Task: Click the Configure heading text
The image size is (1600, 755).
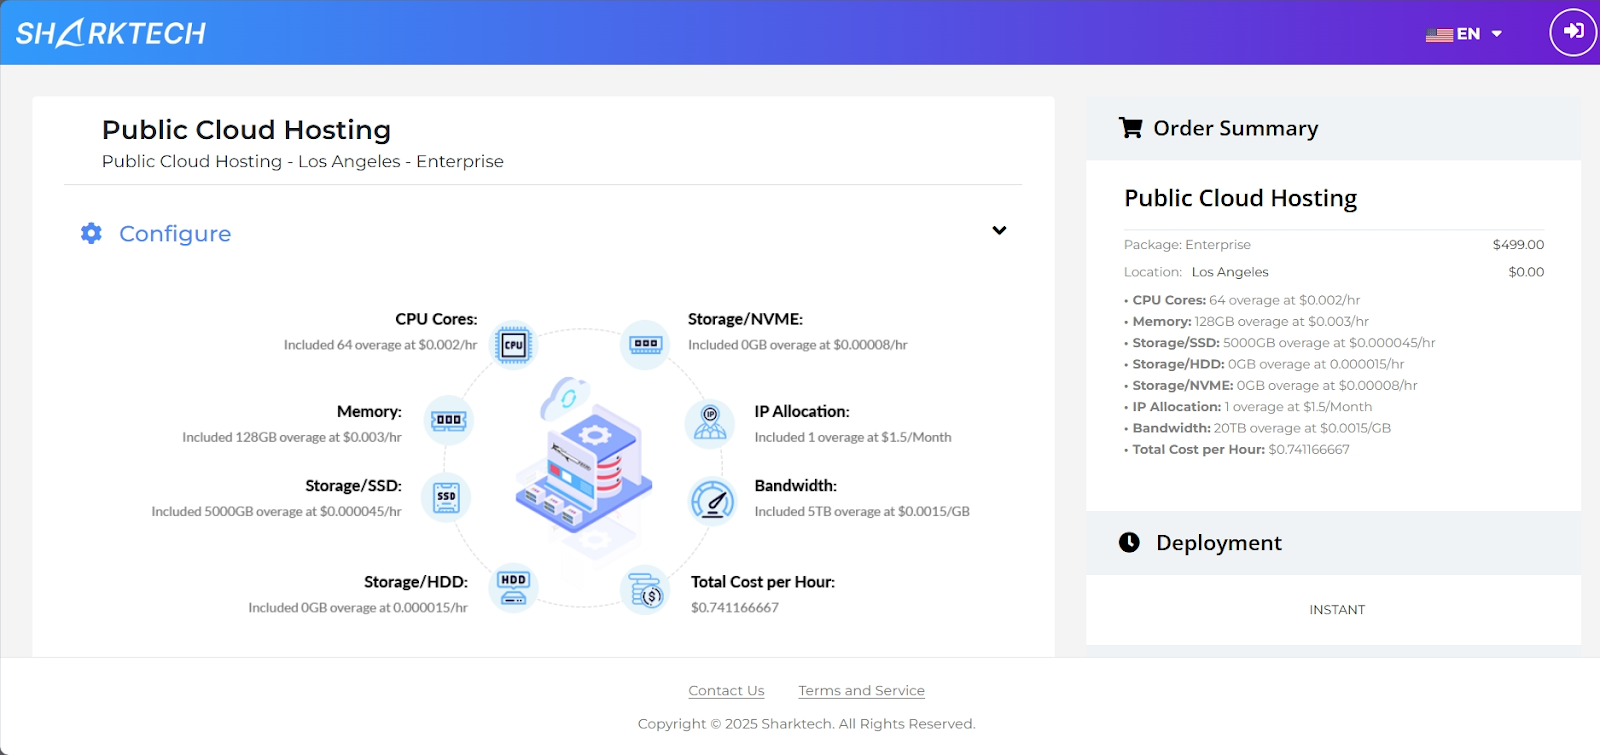Action: pos(175,233)
